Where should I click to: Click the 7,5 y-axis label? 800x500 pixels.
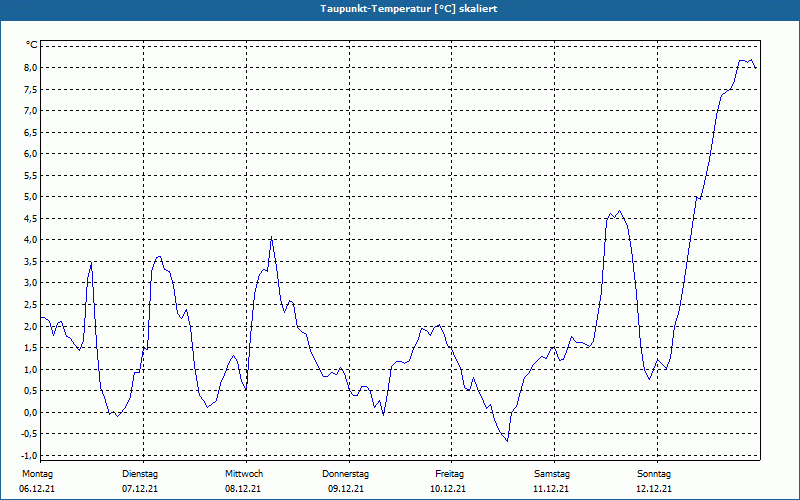coord(31,89)
